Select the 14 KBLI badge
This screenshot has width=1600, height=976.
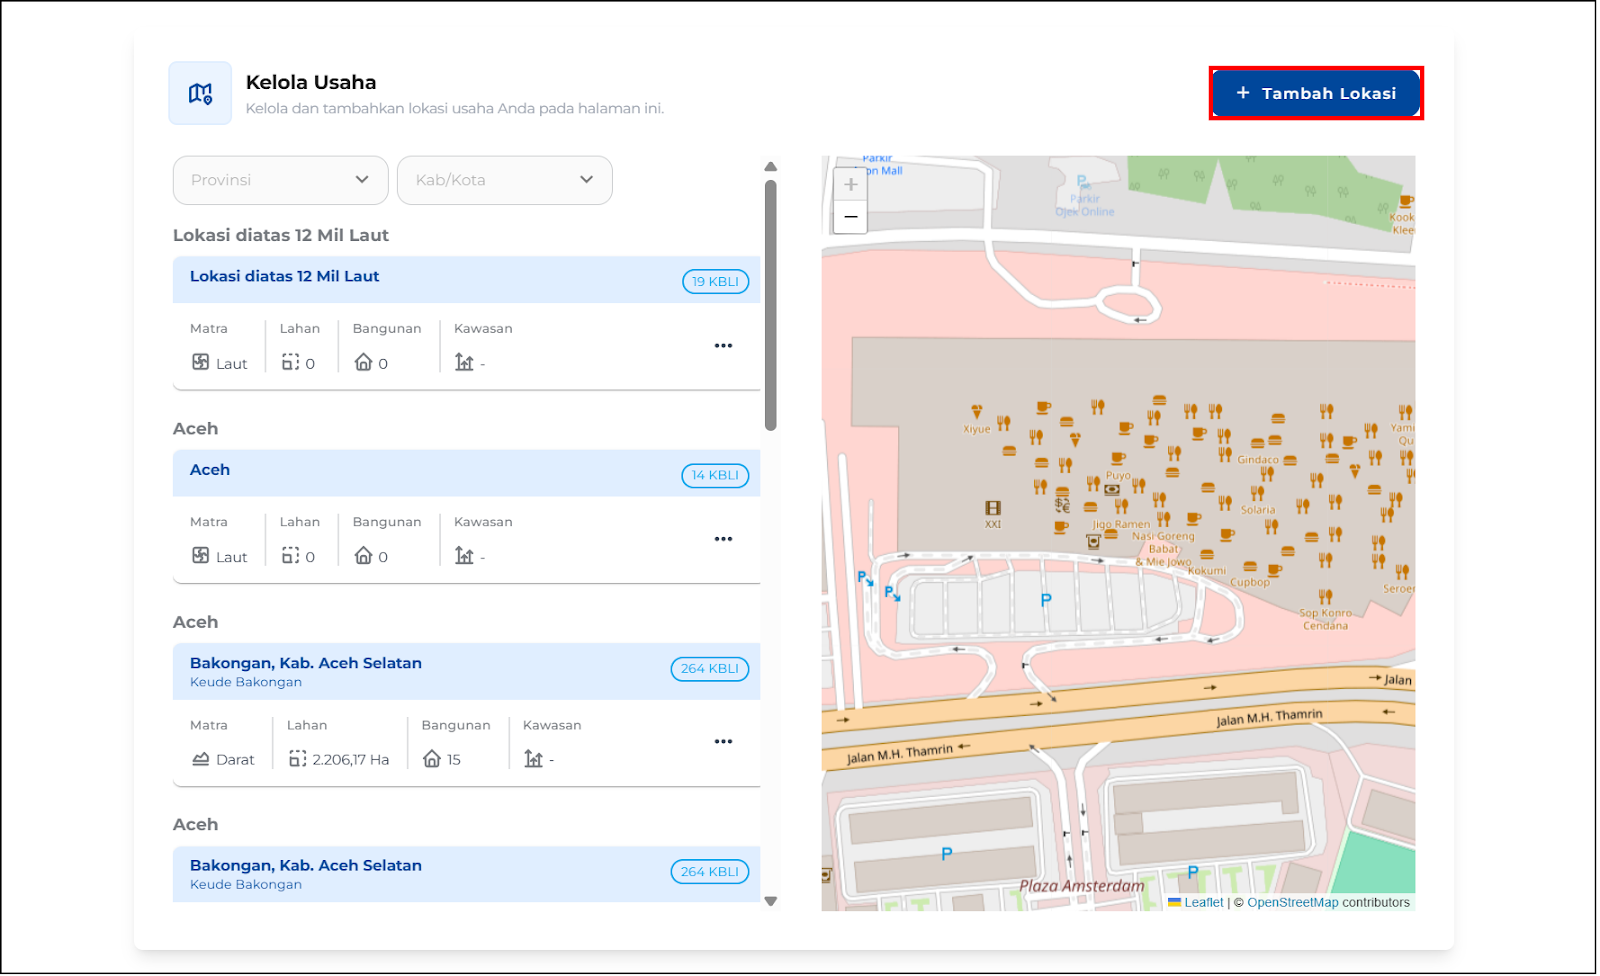715,475
